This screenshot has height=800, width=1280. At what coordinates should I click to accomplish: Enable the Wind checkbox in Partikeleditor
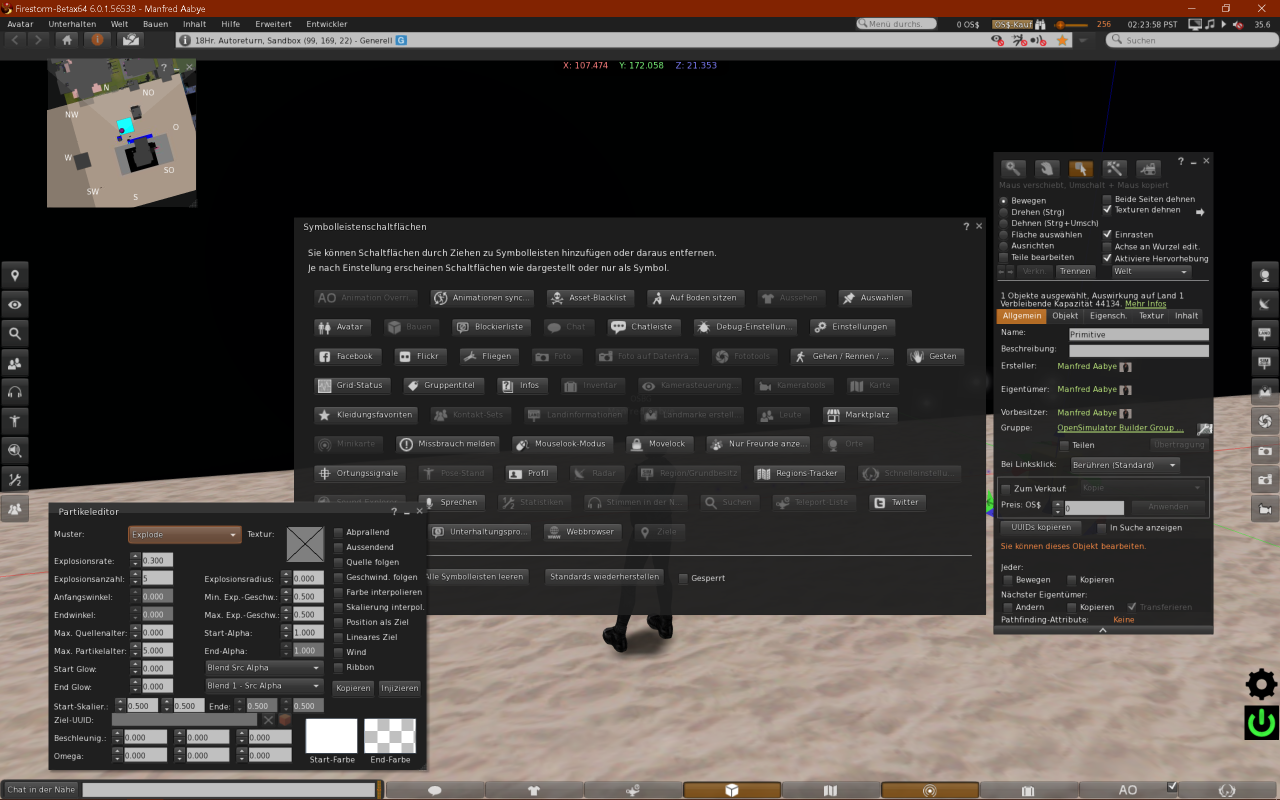pyautogui.click(x=339, y=652)
